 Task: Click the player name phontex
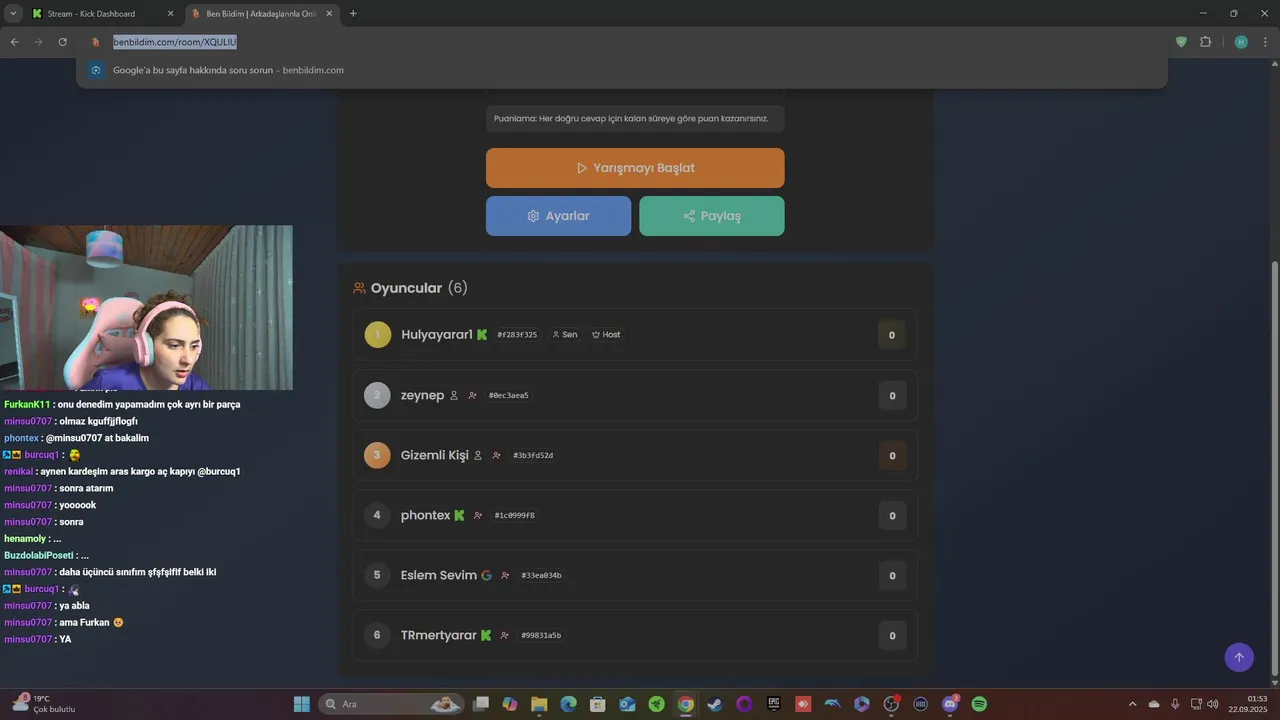(x=425, y=515)
